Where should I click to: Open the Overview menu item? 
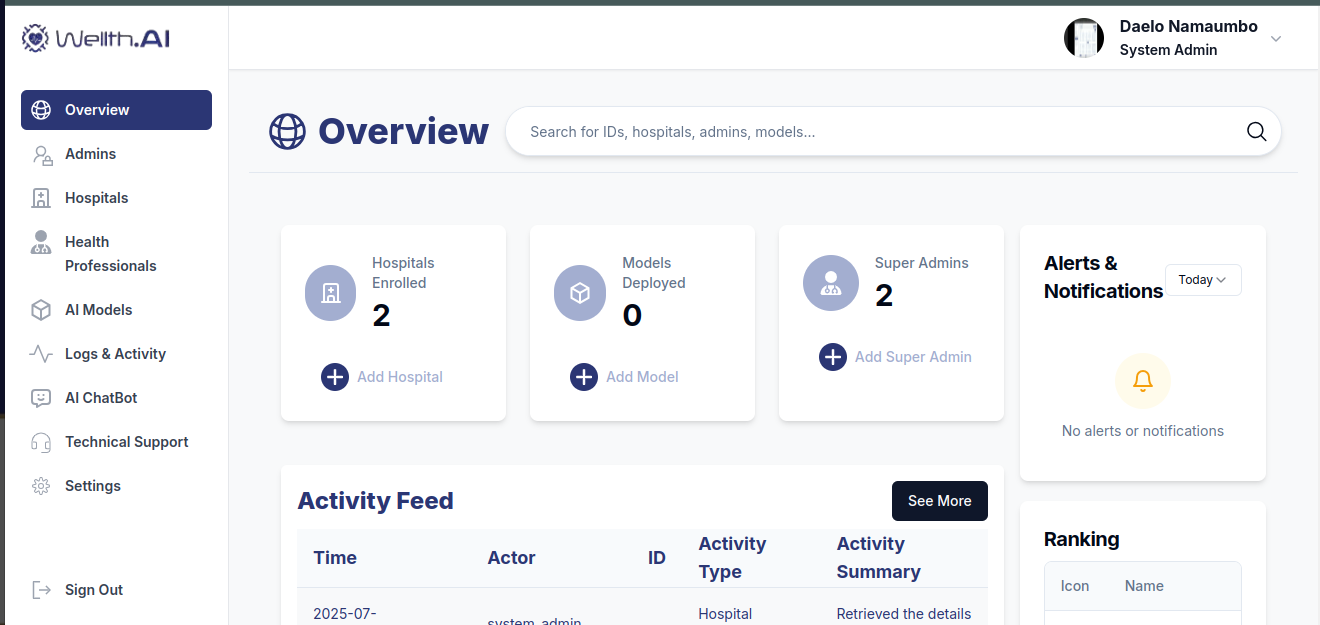[x=116, y=110]
